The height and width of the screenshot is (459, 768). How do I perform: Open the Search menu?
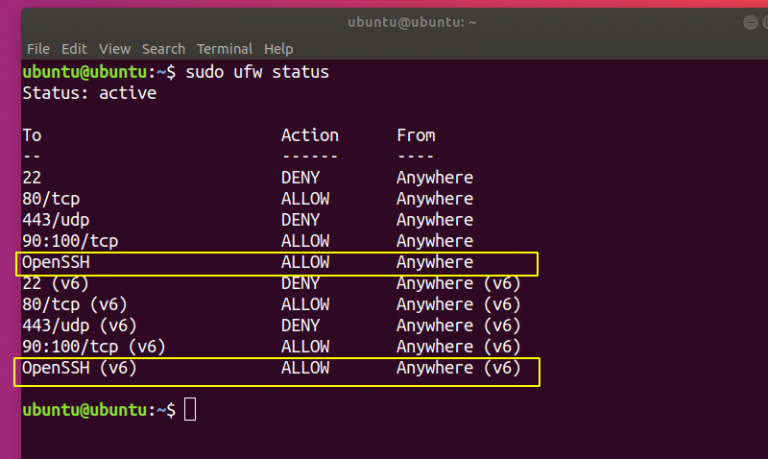163,48
